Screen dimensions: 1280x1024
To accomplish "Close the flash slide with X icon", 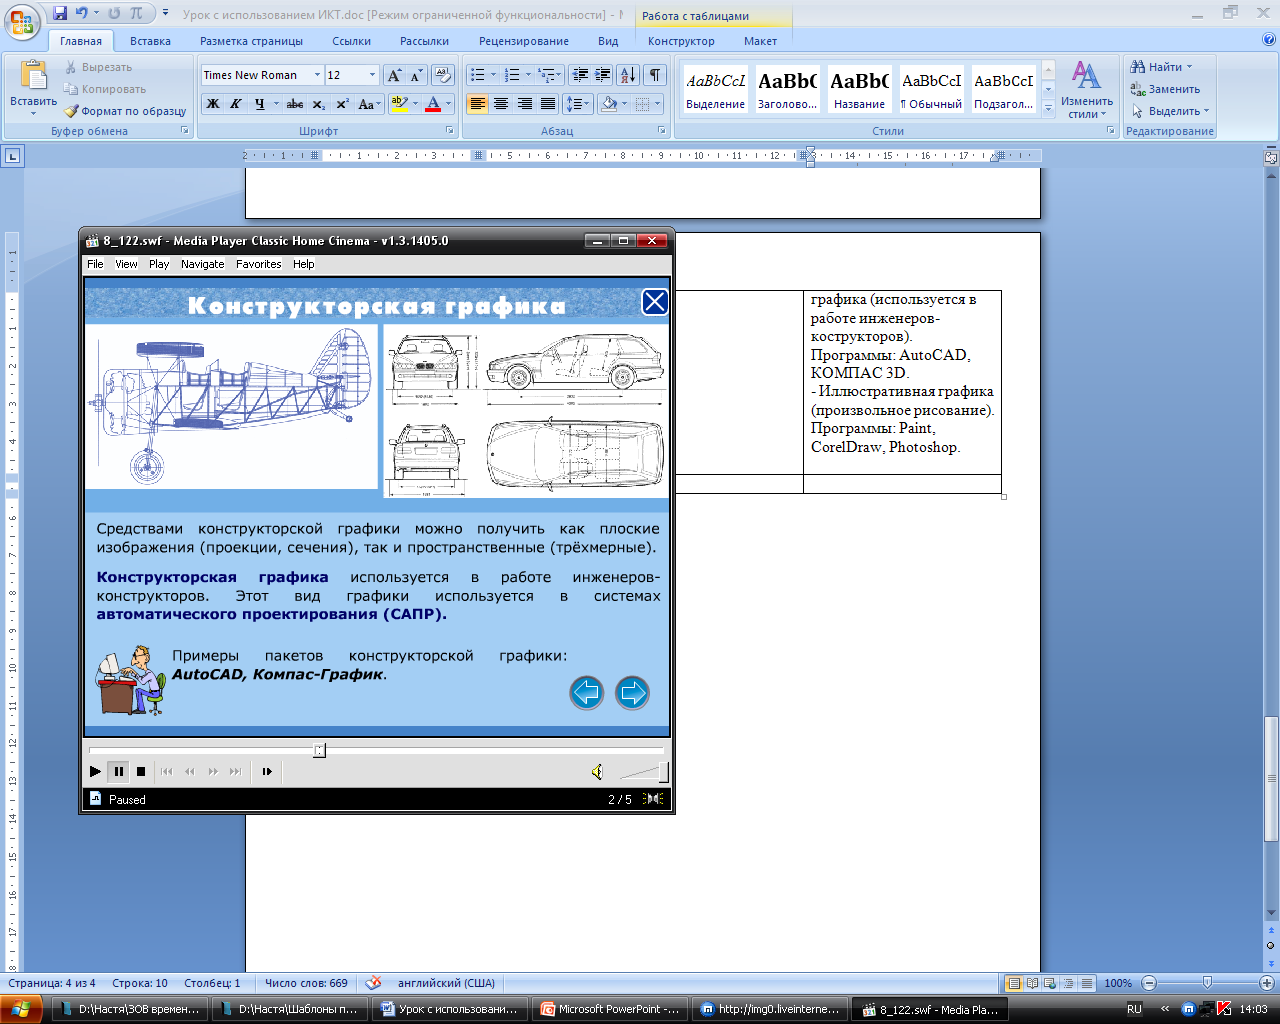I will point(655,302).
